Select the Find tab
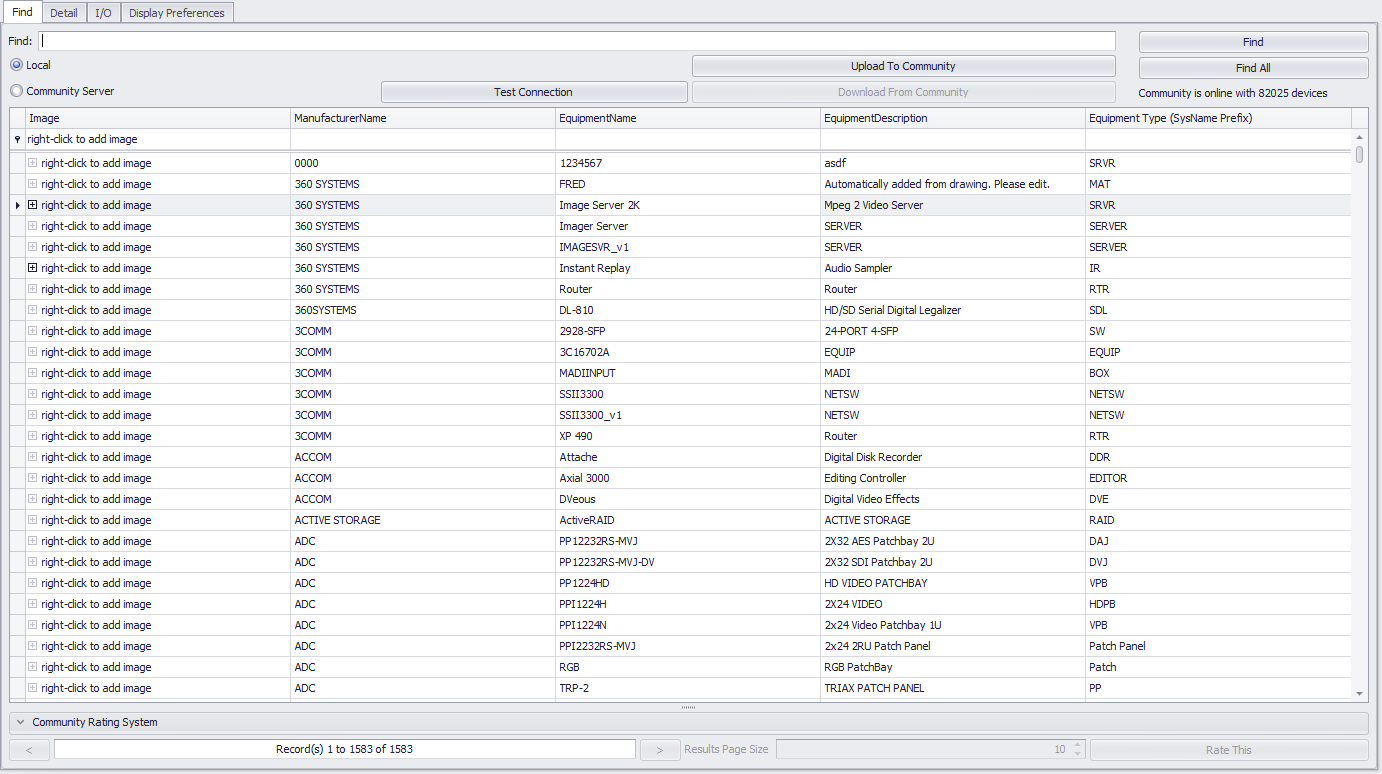This screenshot has height=774, width=1382. 22,12
